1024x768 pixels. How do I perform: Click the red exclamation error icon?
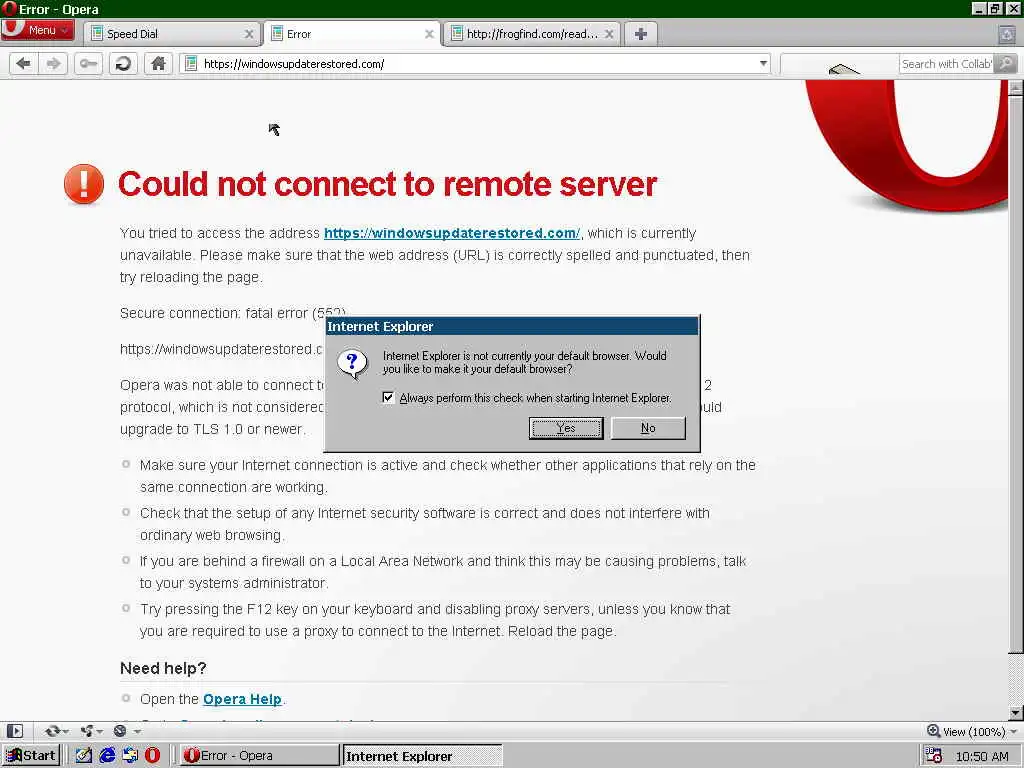84,184
